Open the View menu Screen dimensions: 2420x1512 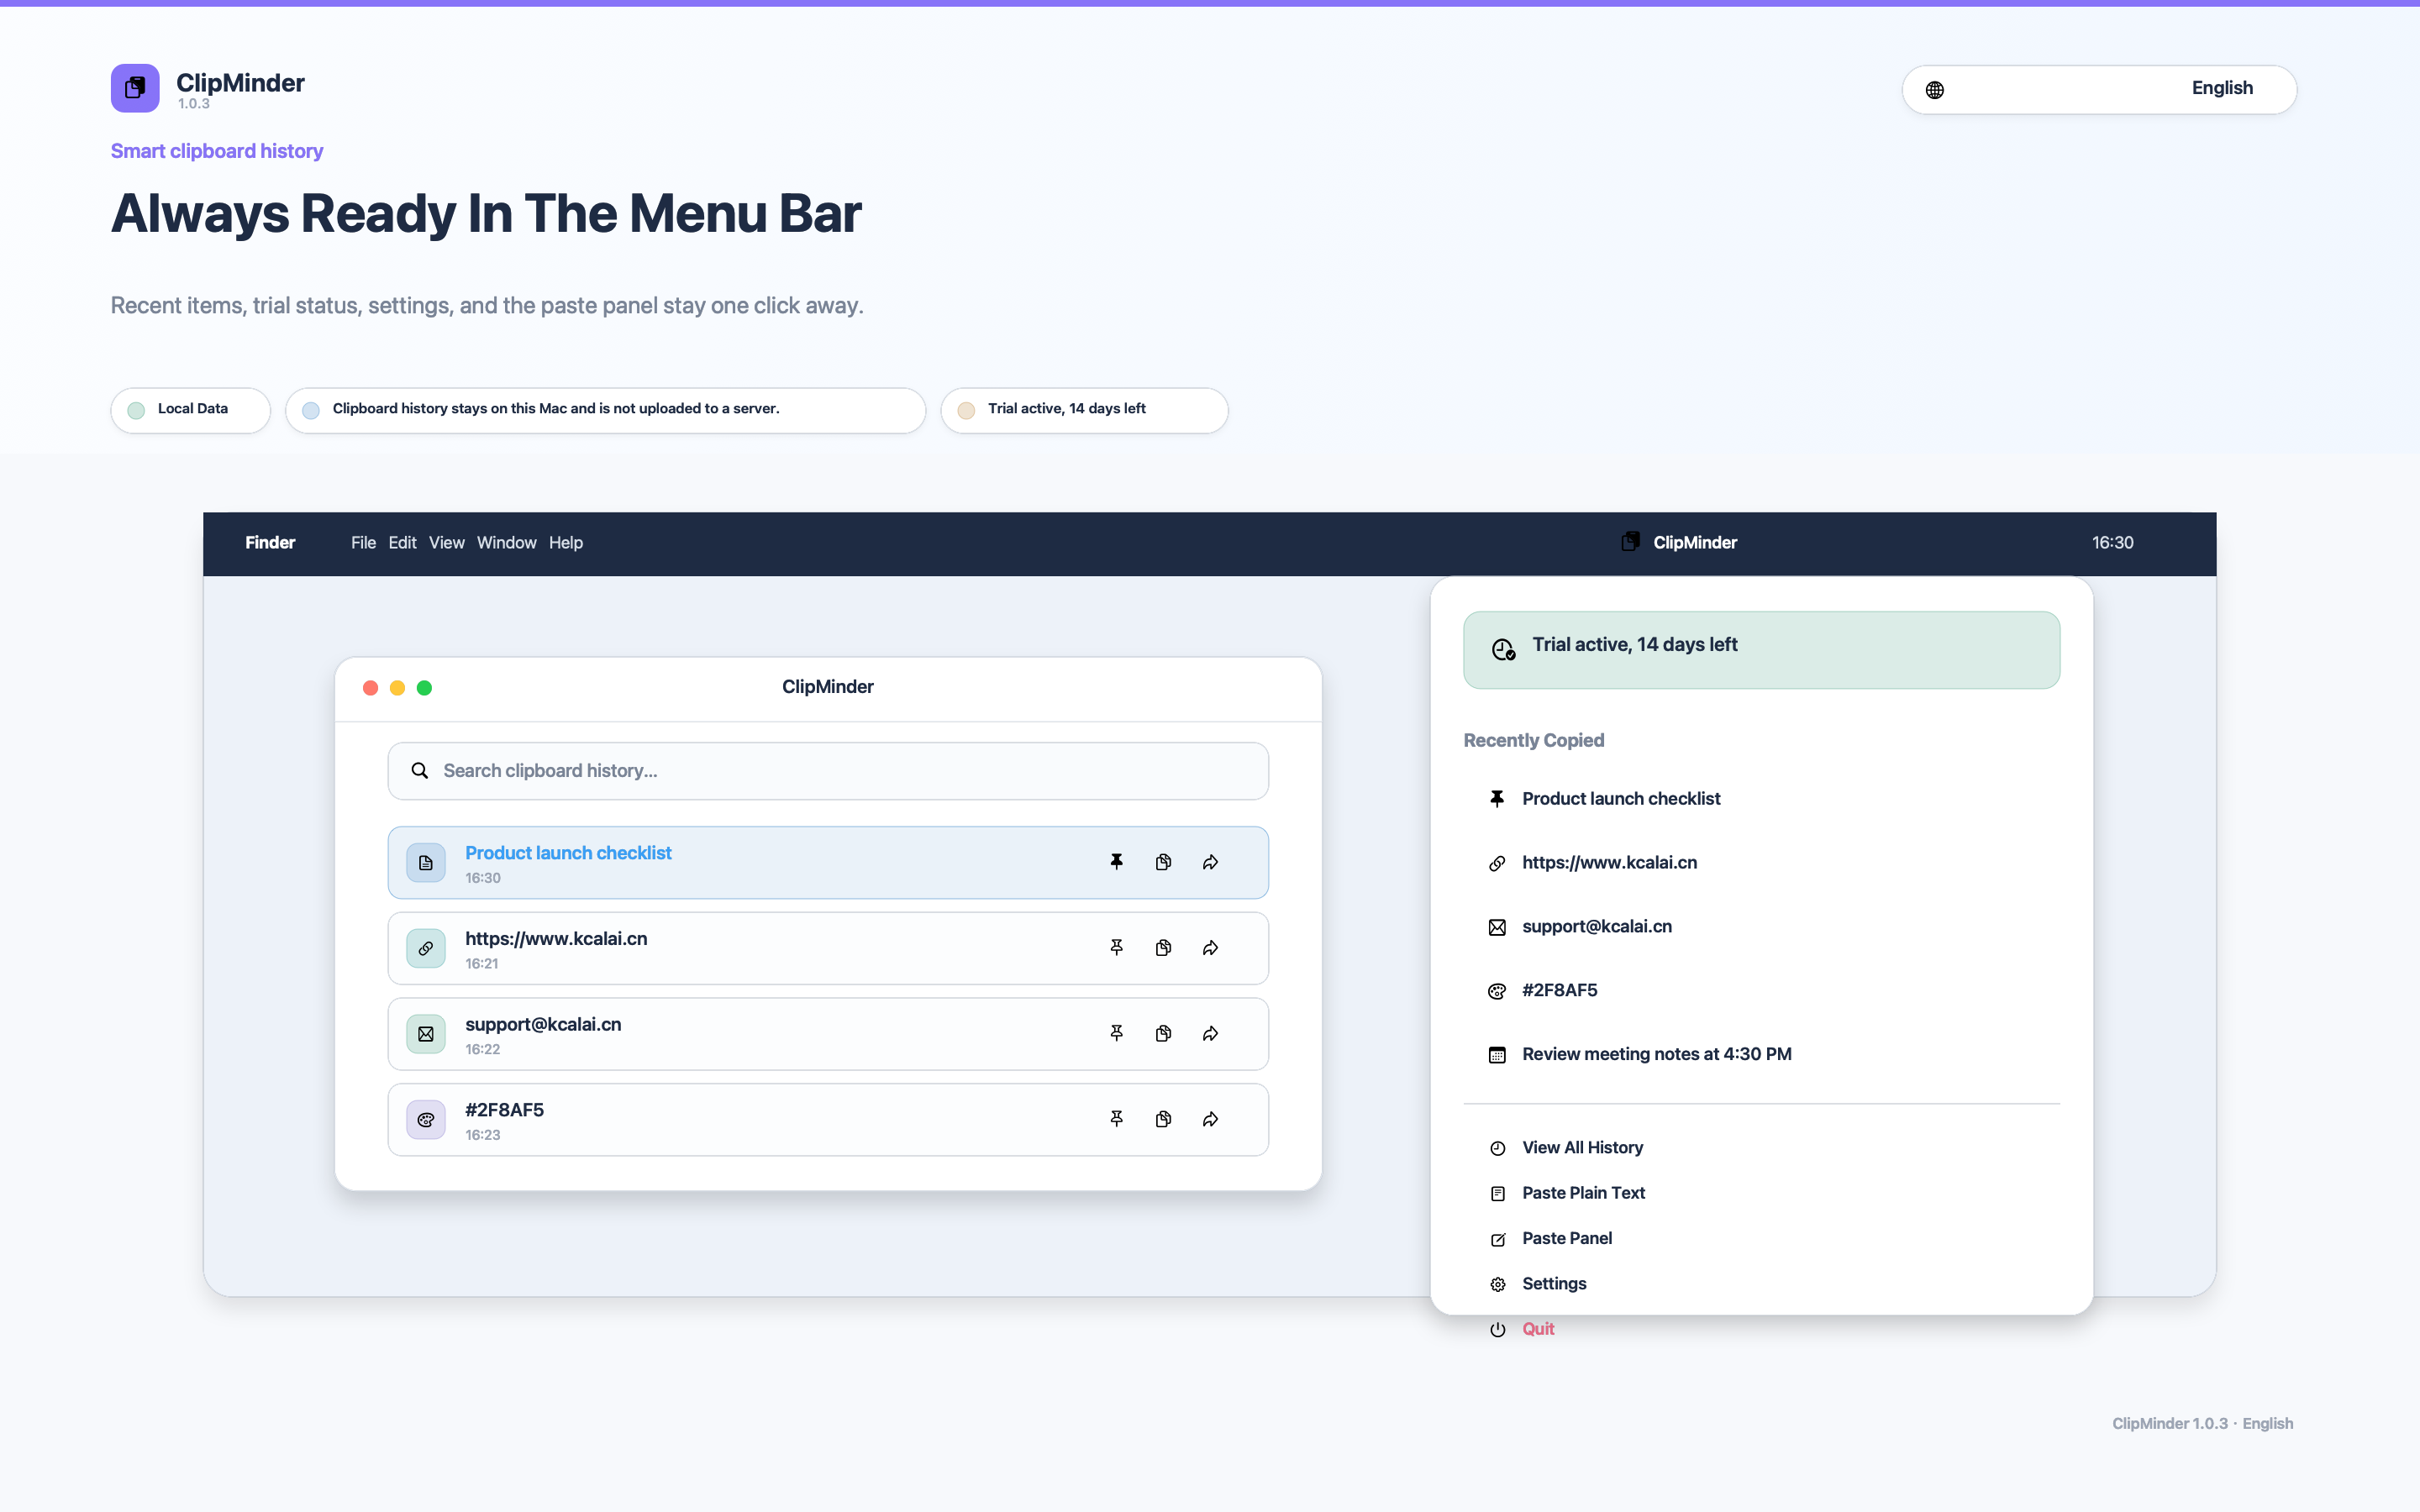coord(446,543)
